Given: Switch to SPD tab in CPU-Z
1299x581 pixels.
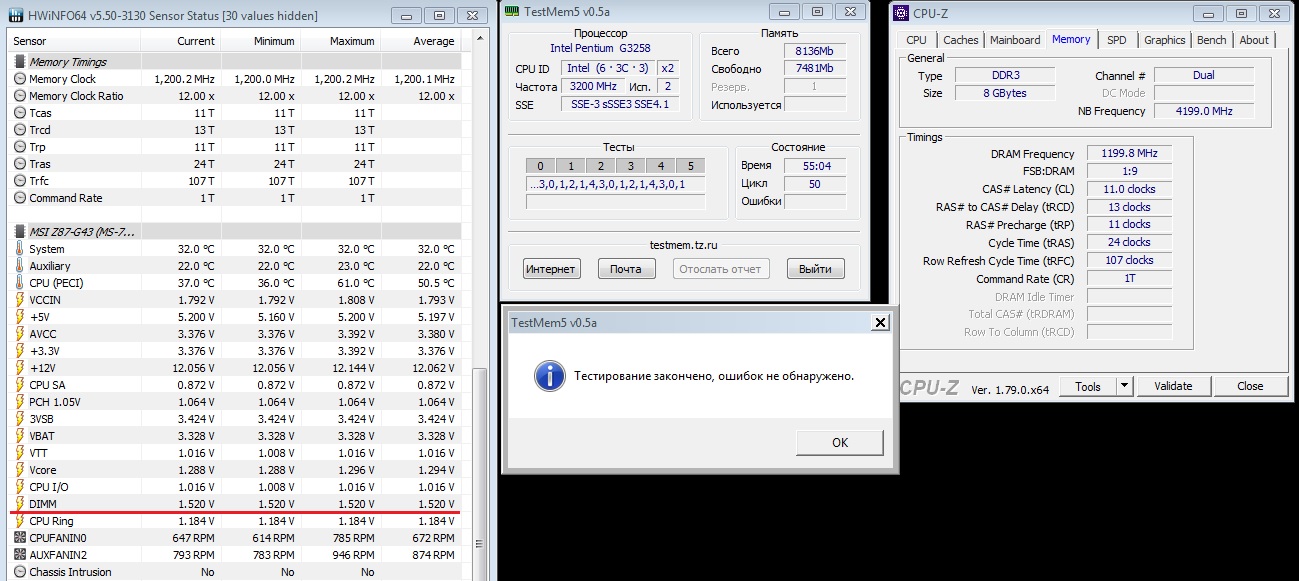Looking at the screenshot, I should coord(1117,40).
